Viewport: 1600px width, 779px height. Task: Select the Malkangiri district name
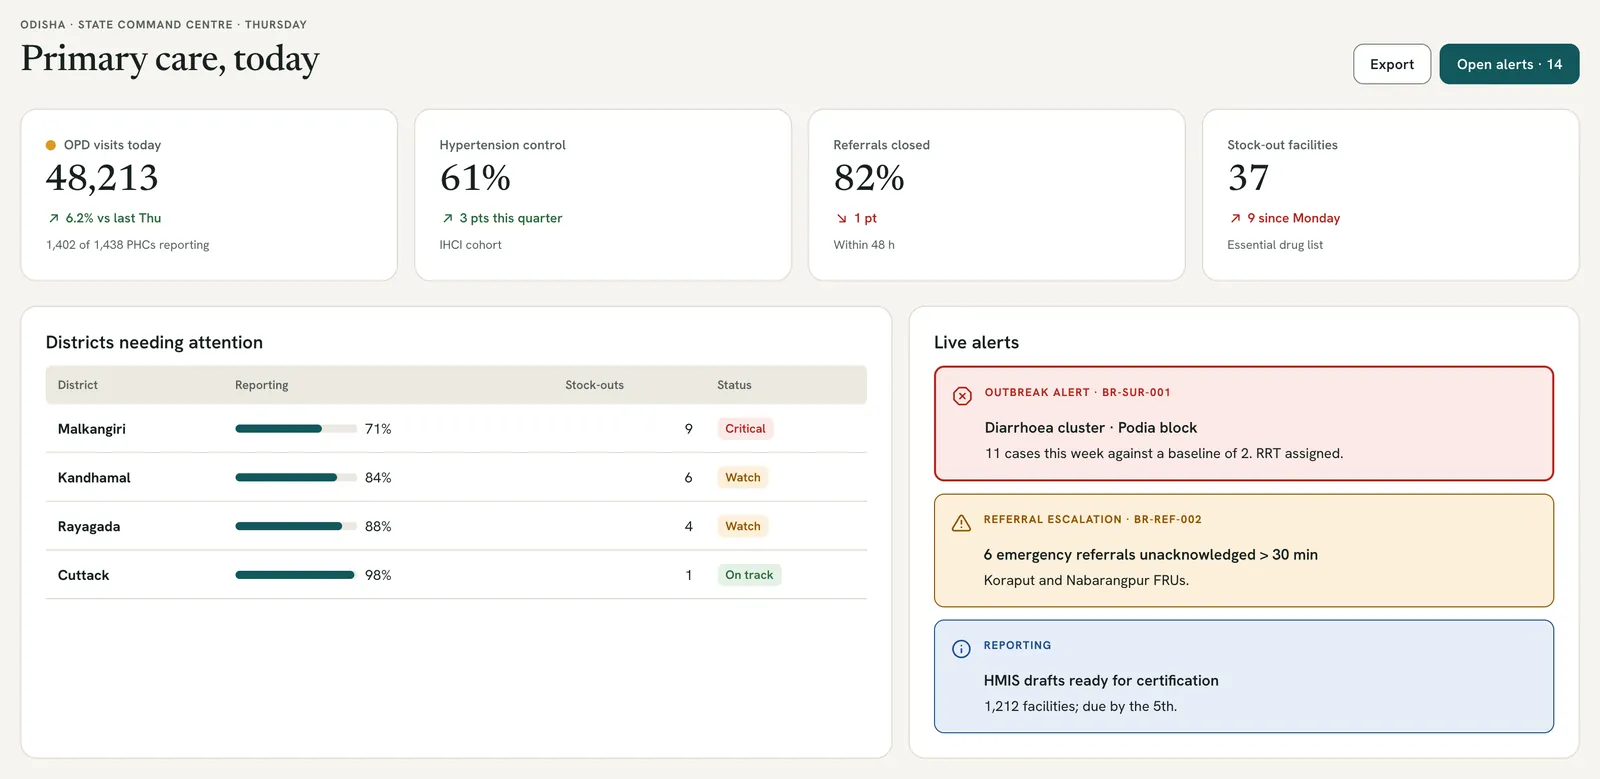pyautogui.click(x=92, y=429)
